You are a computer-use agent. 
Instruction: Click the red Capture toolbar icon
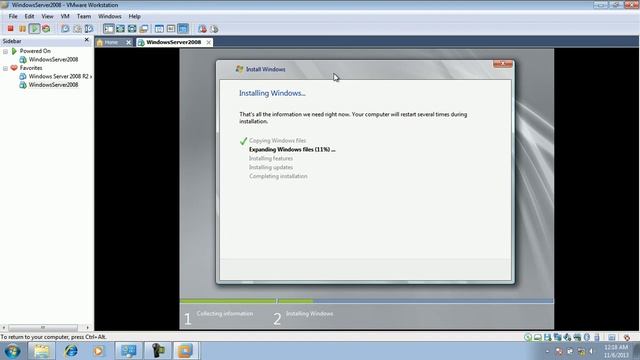(202, 29)
